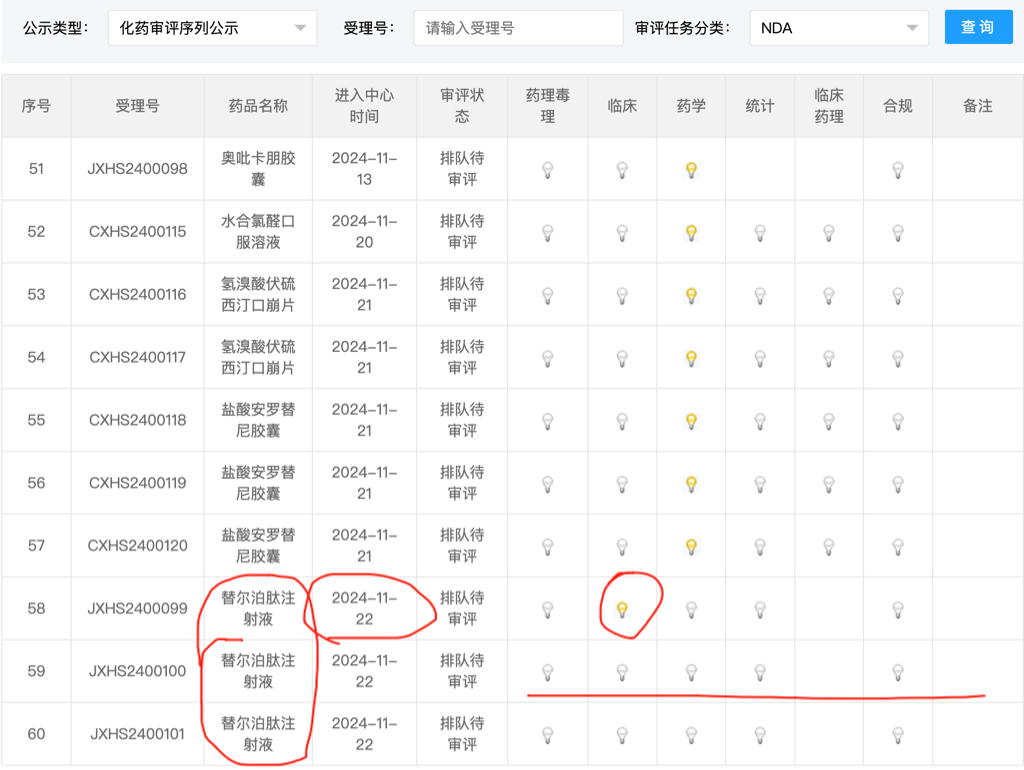
Task: Click acceptance number CXHS2400120
Action: coord(137,545)
